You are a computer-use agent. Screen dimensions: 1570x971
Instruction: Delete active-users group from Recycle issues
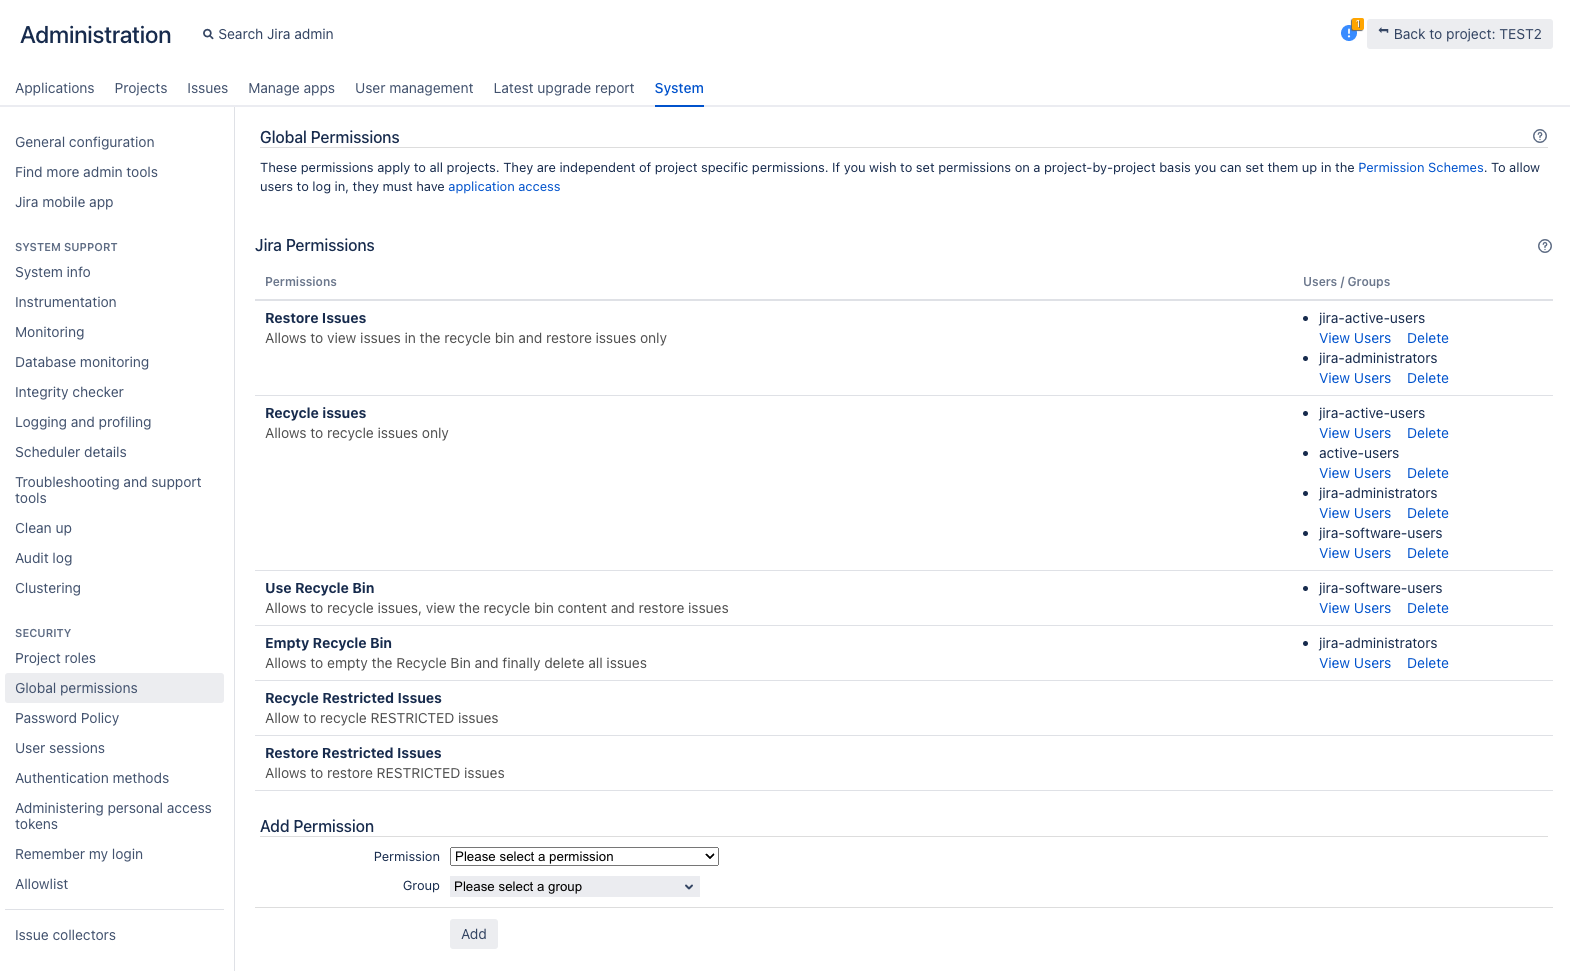[1427, 473]
